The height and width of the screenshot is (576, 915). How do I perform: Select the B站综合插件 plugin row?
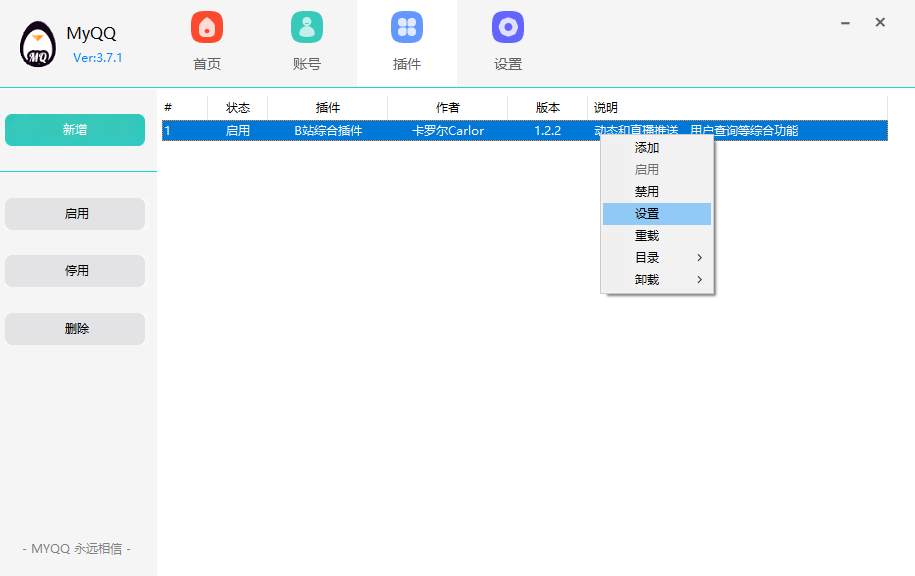pyautogui.click(x=328, y=131)
